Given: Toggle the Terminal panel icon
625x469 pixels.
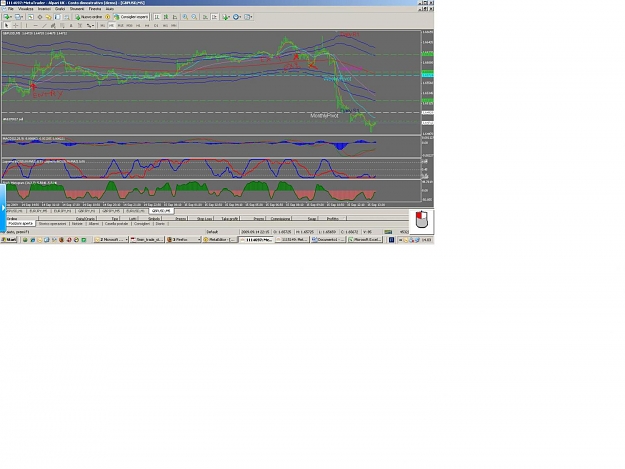Looking at the screenshot, I should point(57,17).
